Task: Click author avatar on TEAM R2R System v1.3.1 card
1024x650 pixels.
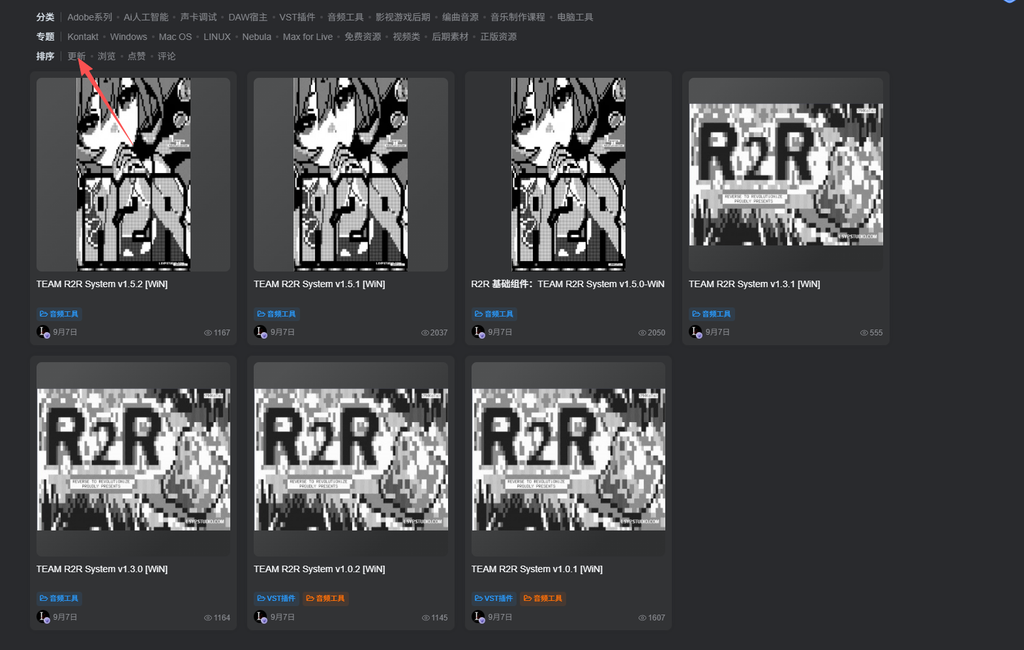Action: click(696, 332)
